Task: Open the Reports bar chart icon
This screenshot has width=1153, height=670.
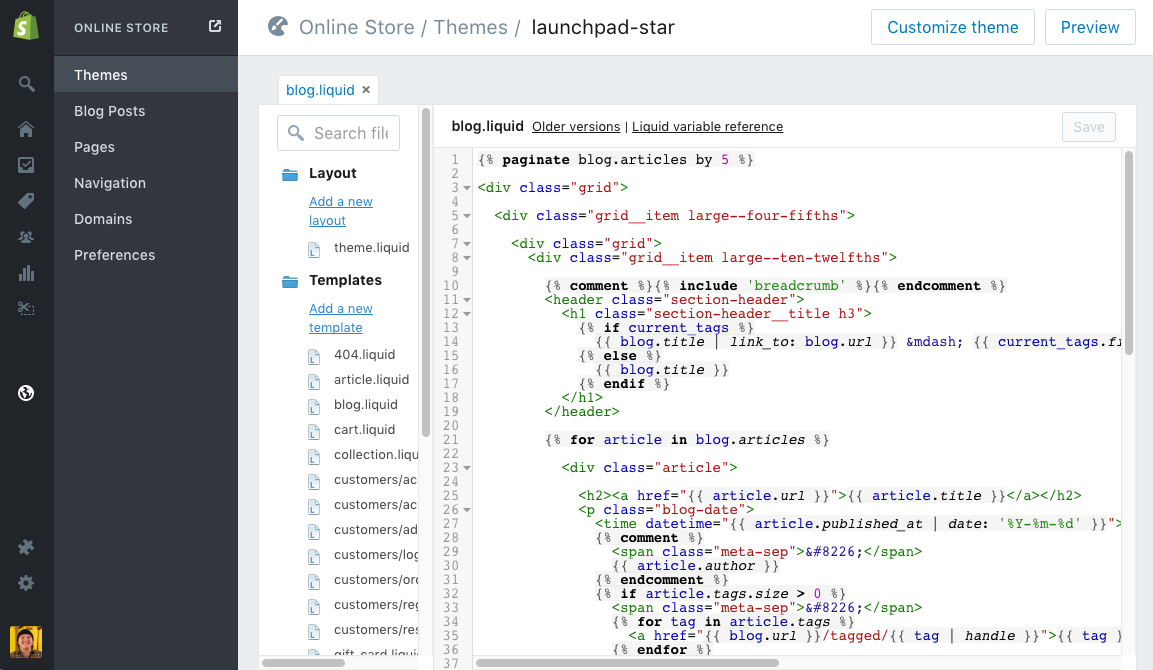Action: pos(26,274)
